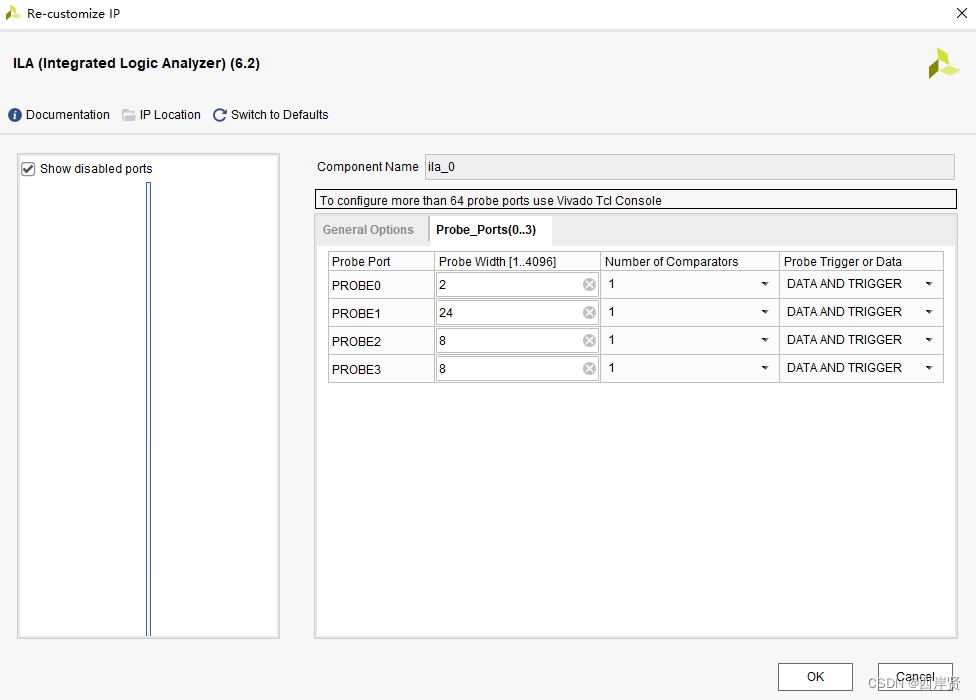Select the PROBE1 row label
Screen dimensions: 976x700
(x=356, y=314)
